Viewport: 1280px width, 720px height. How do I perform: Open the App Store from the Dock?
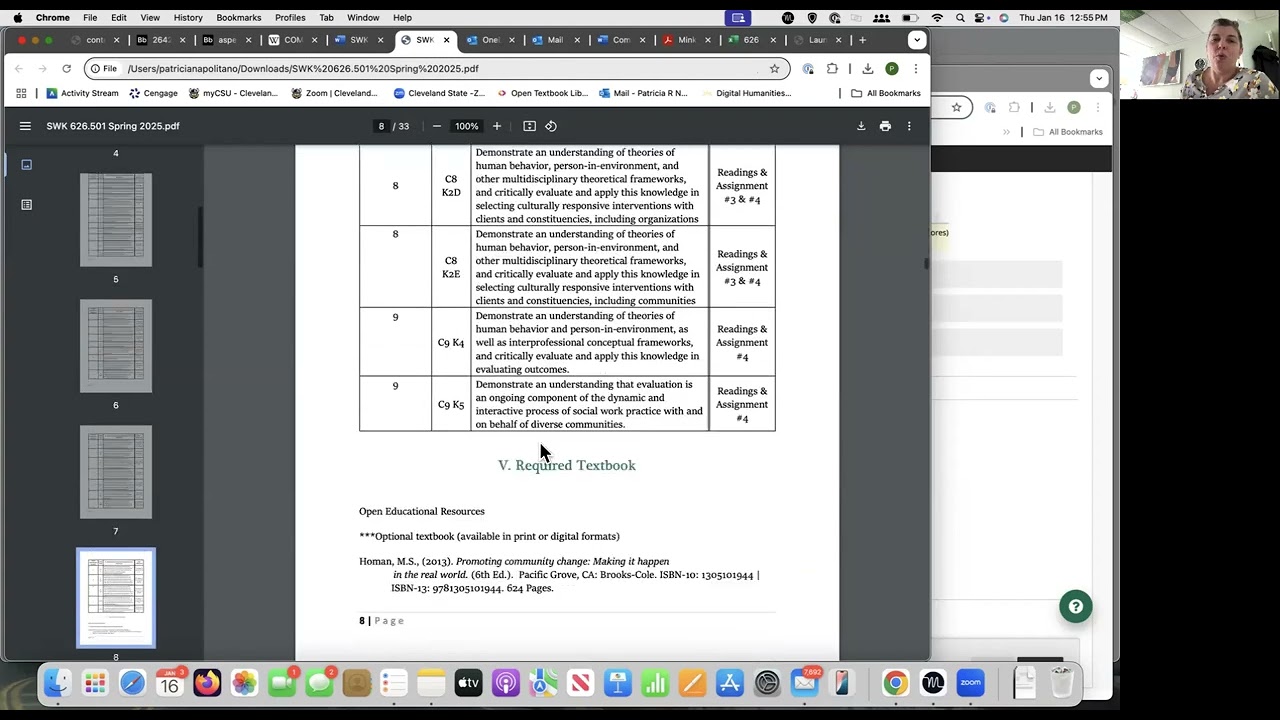(x=729, y=683)
